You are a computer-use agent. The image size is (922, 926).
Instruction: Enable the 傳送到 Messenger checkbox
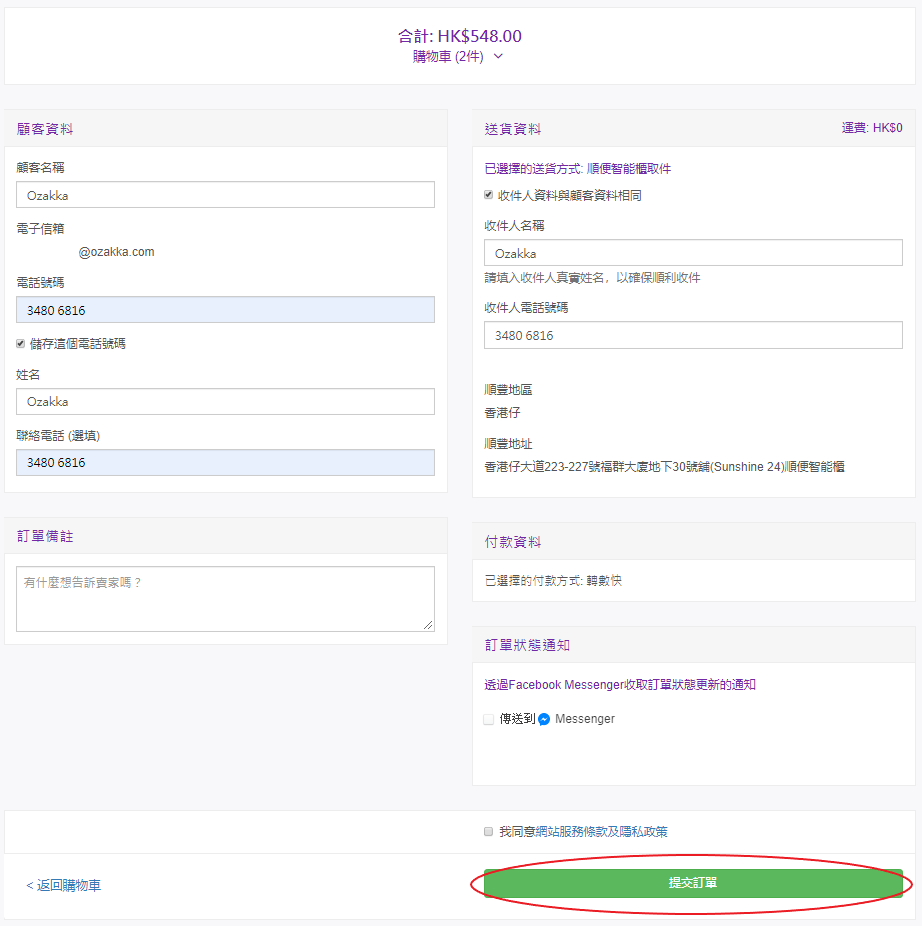point(489,719)
